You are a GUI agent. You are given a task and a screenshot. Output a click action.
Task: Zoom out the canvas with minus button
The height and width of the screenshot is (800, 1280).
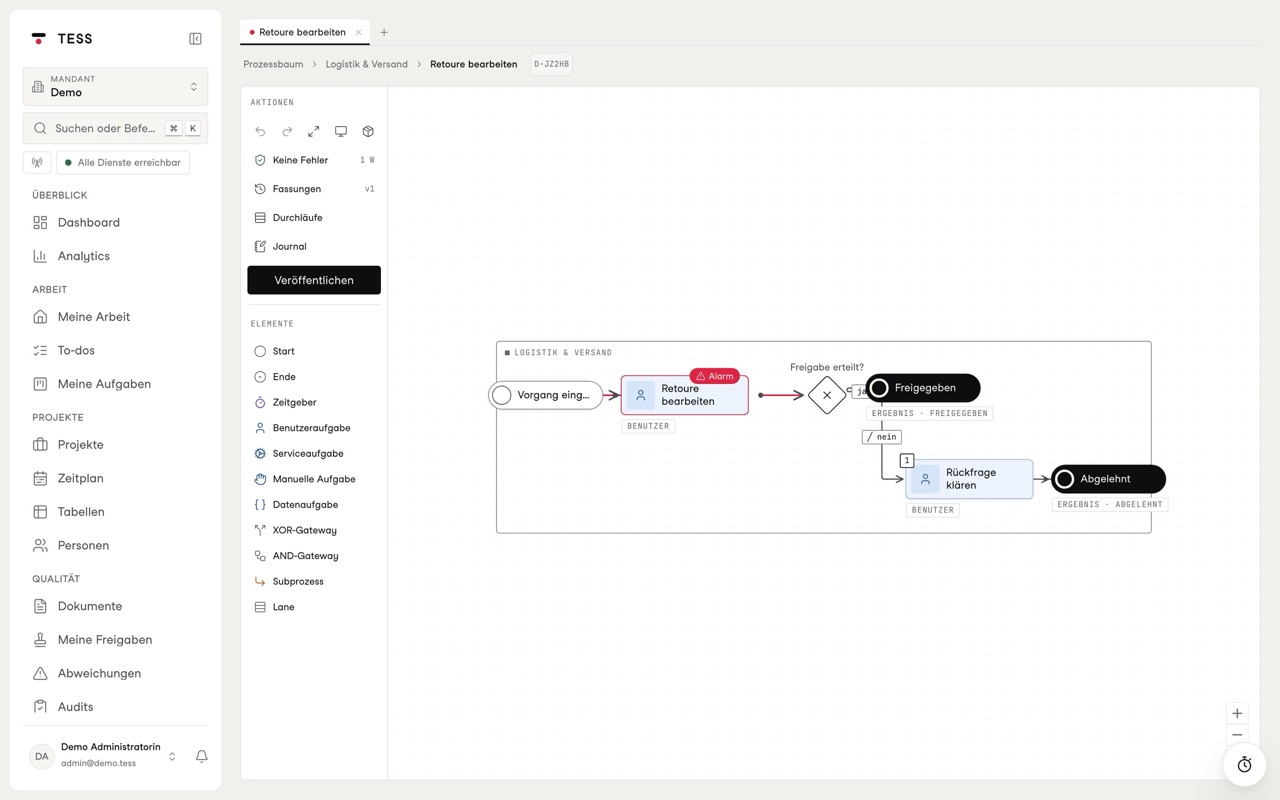point(1237,735)
